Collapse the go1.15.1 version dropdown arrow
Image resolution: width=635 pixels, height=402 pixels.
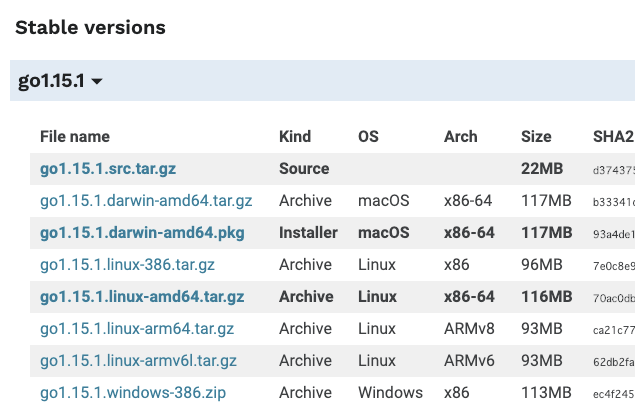pyautogui.click(x=97, y=81)
